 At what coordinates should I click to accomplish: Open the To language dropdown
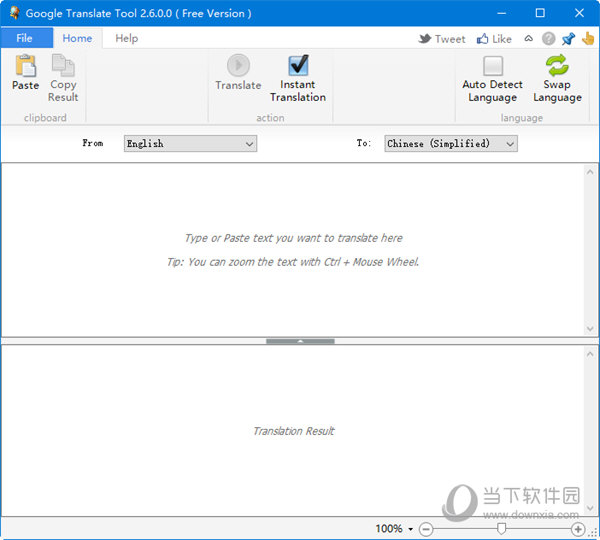coord(451,144)
